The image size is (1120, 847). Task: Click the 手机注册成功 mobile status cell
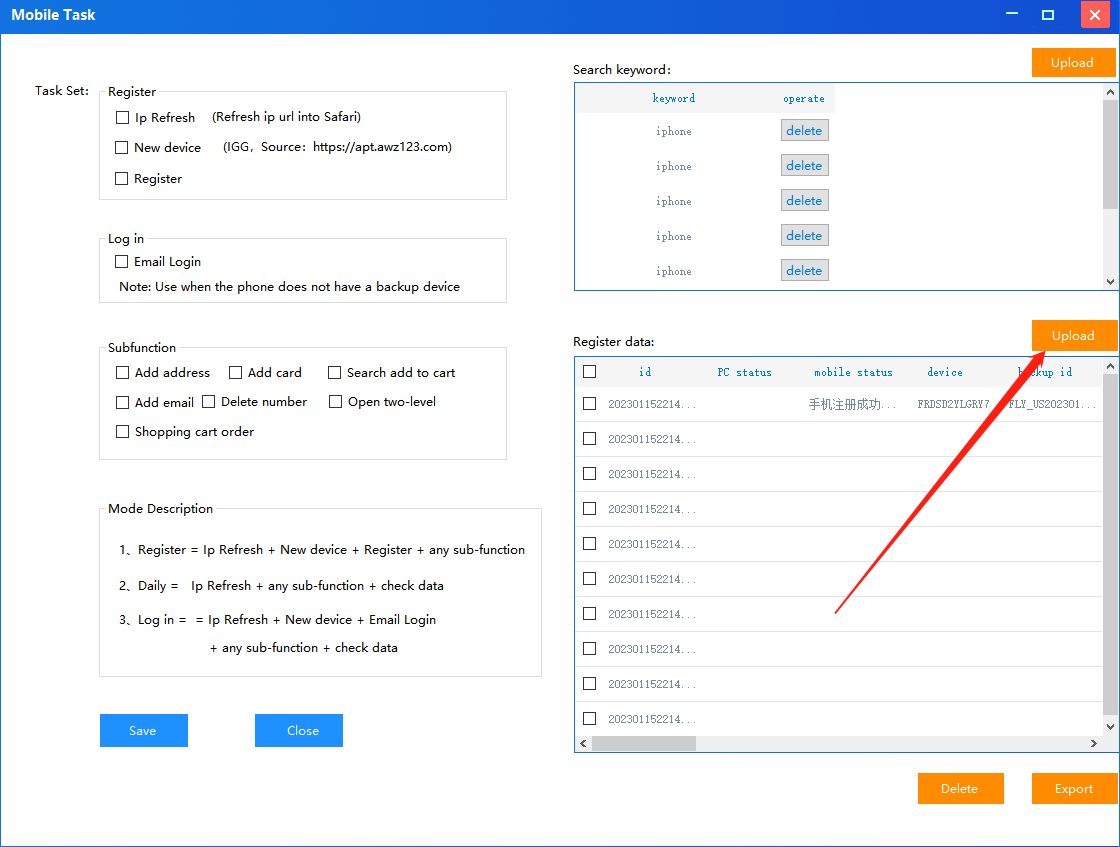pos(851,404)
